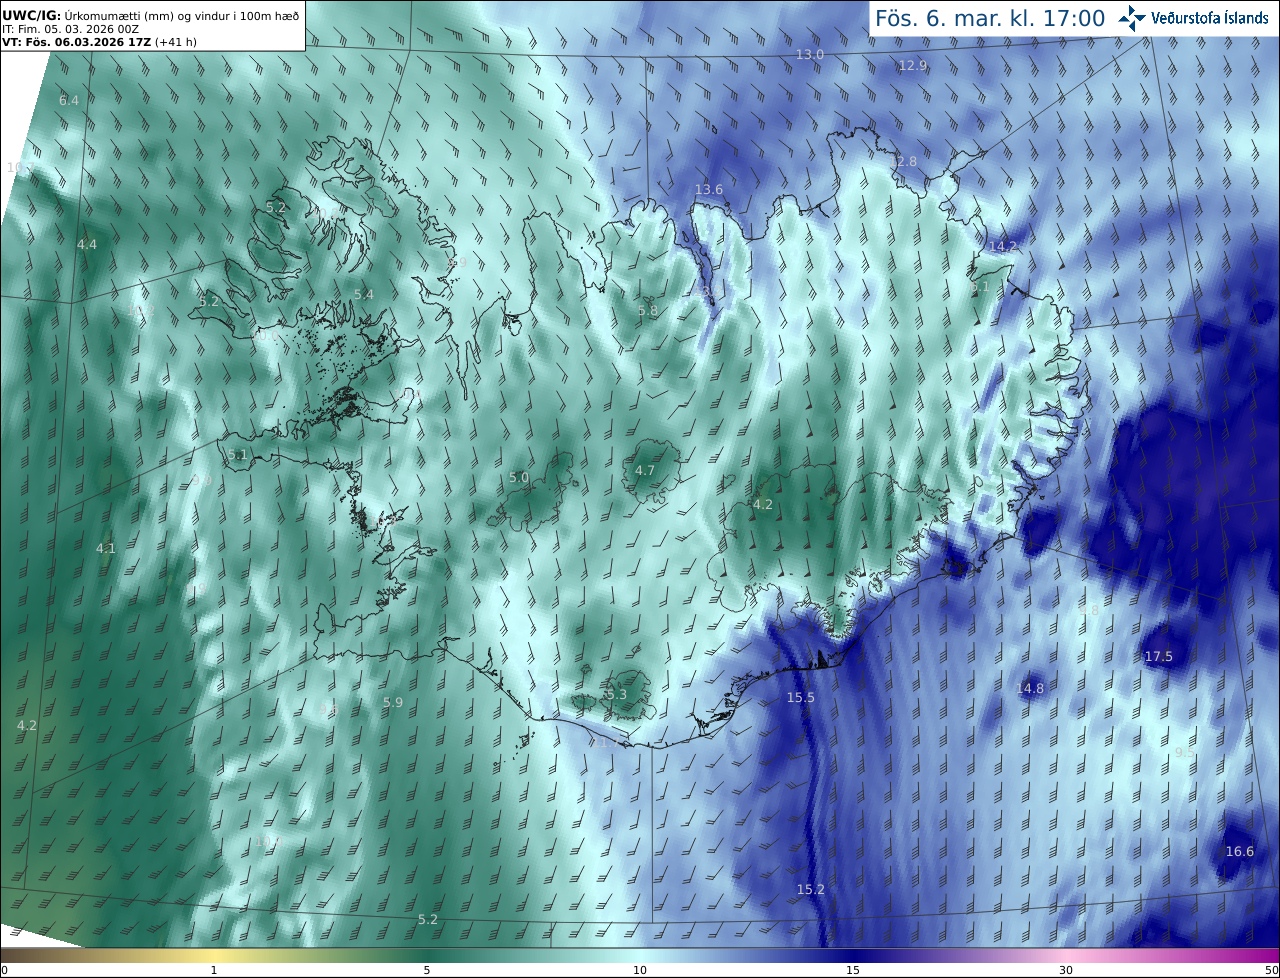Click the map value 14.2
This screenshot has height=978, width=1280.
pos(1002,246)
